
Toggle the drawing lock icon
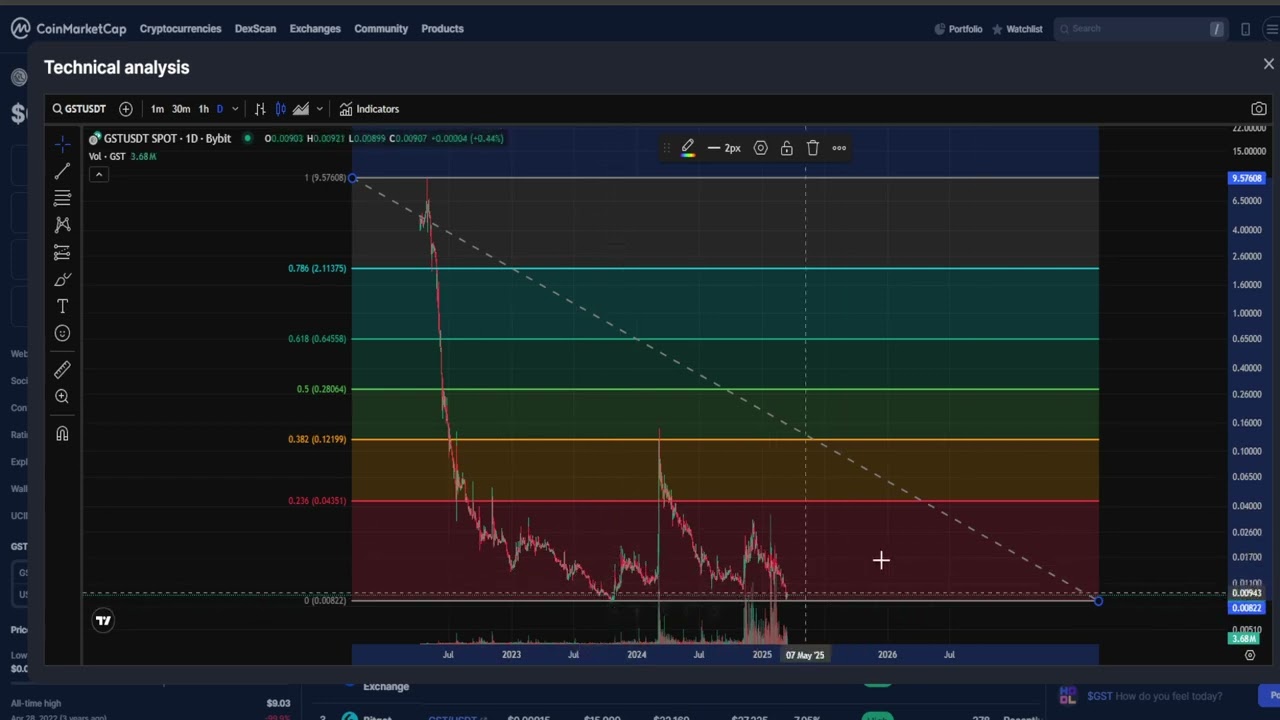(x=787, y=148)
